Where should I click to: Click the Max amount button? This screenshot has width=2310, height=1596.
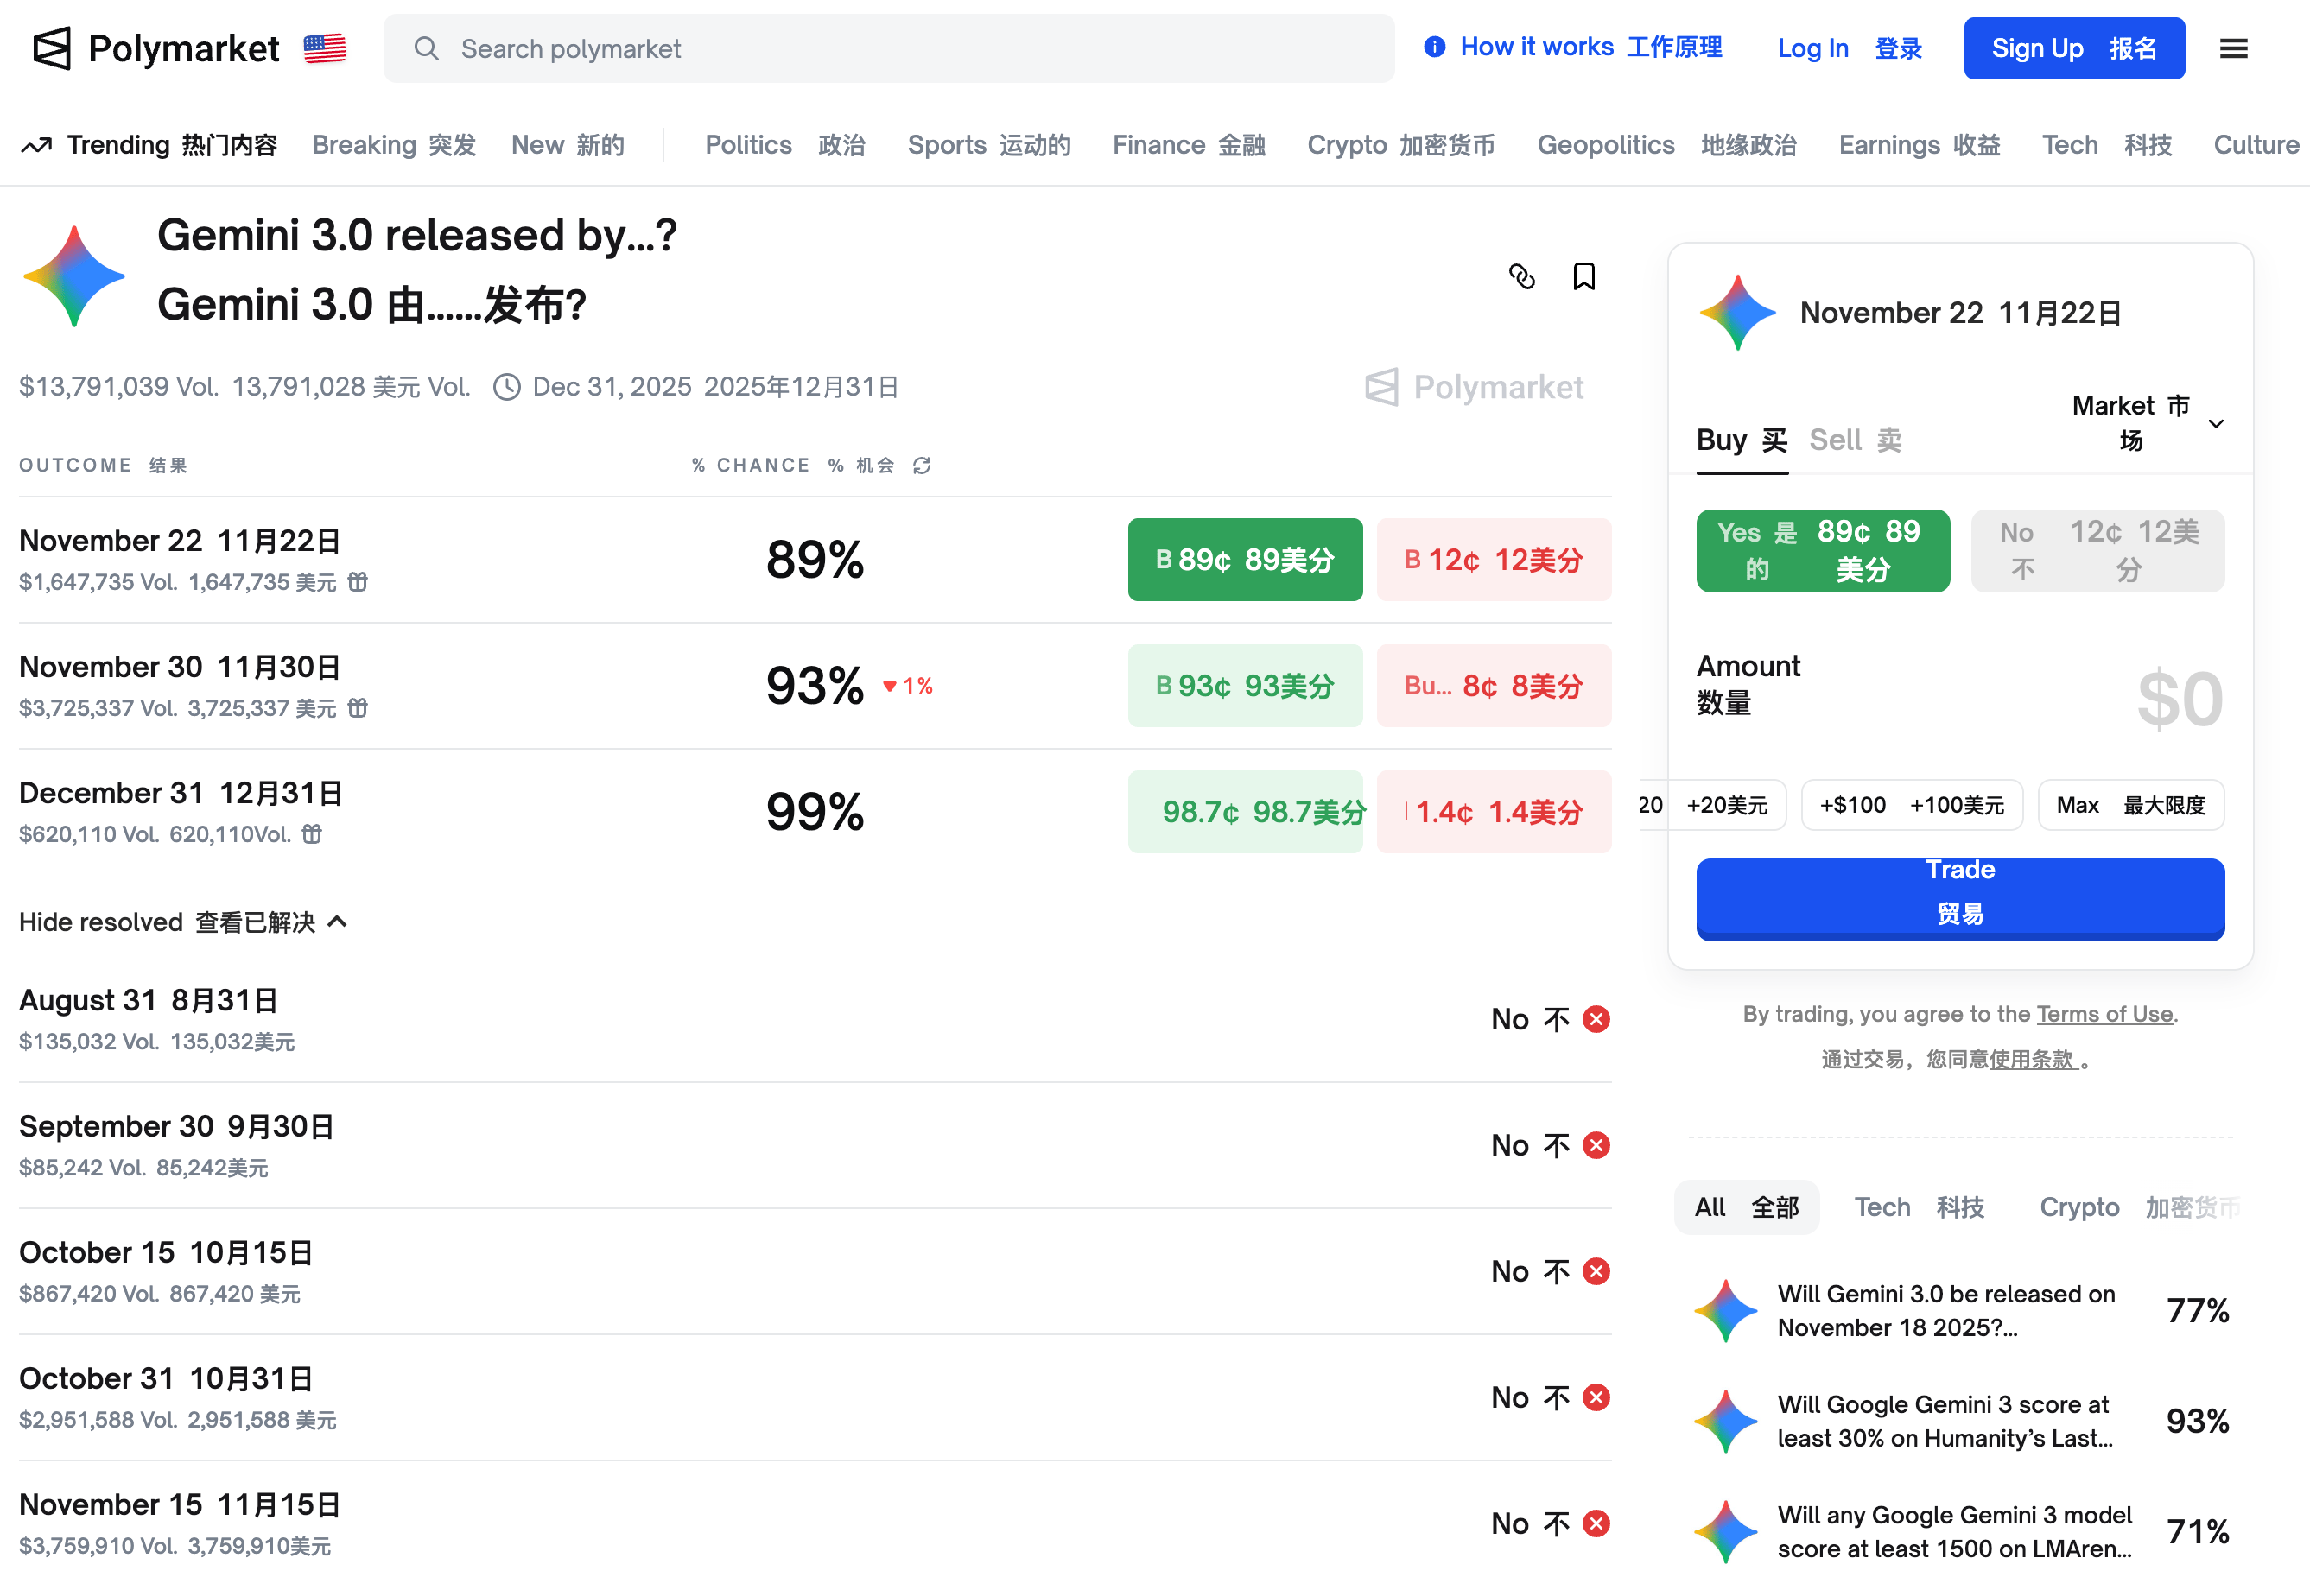pos(2131,804)
